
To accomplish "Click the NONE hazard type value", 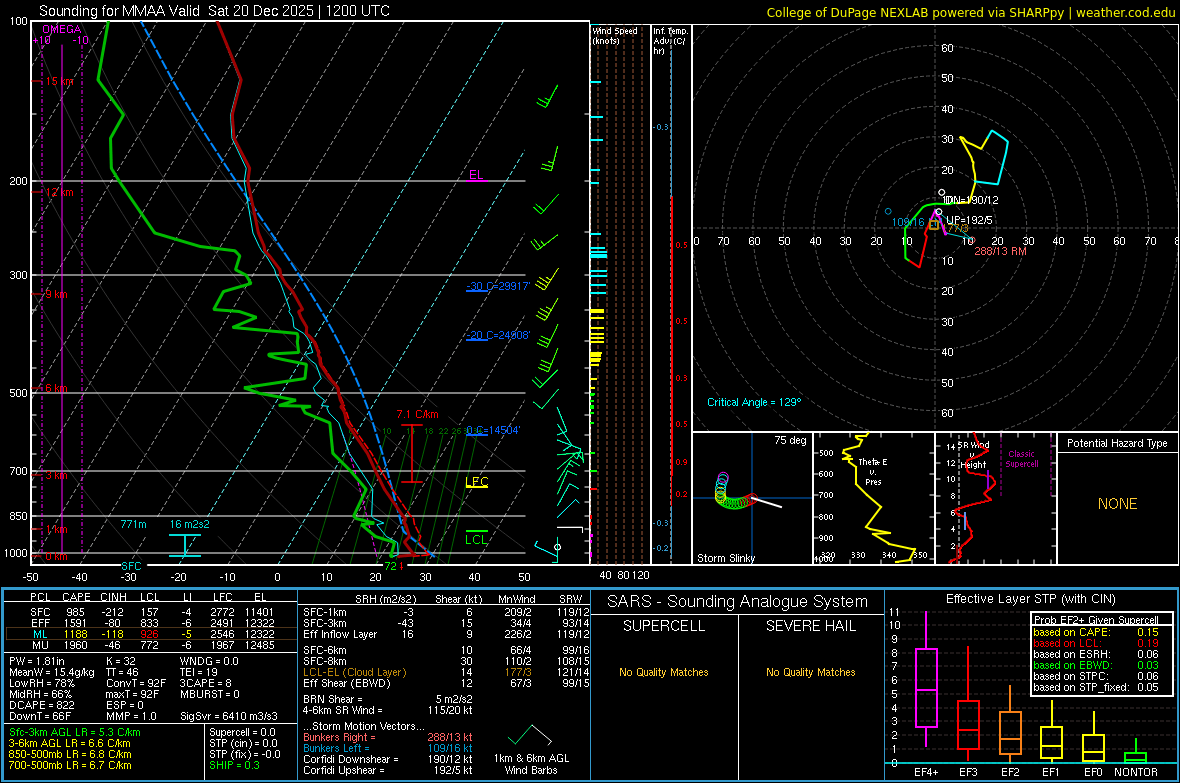I will pos(1117,504).
